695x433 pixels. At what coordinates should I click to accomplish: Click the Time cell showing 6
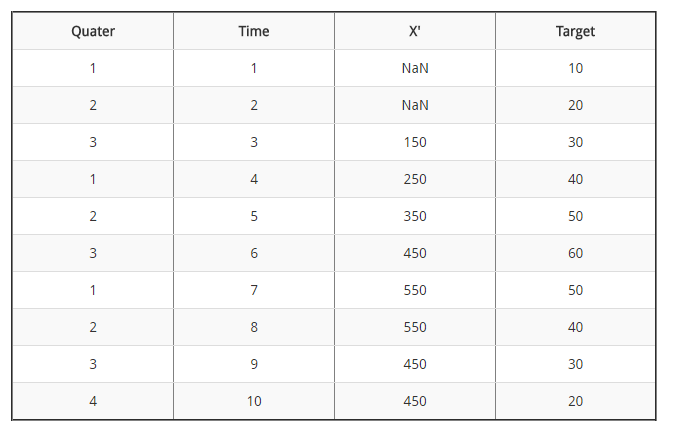(254, 253)
